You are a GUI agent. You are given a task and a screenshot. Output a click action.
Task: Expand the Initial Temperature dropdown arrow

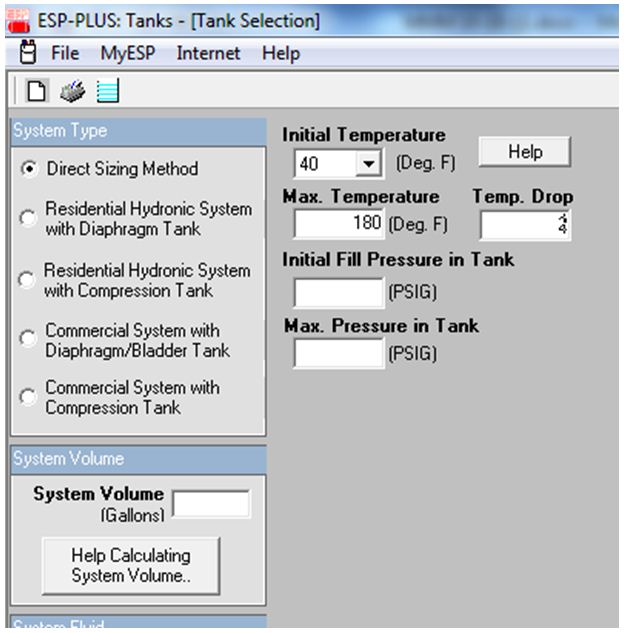(368, 164)
